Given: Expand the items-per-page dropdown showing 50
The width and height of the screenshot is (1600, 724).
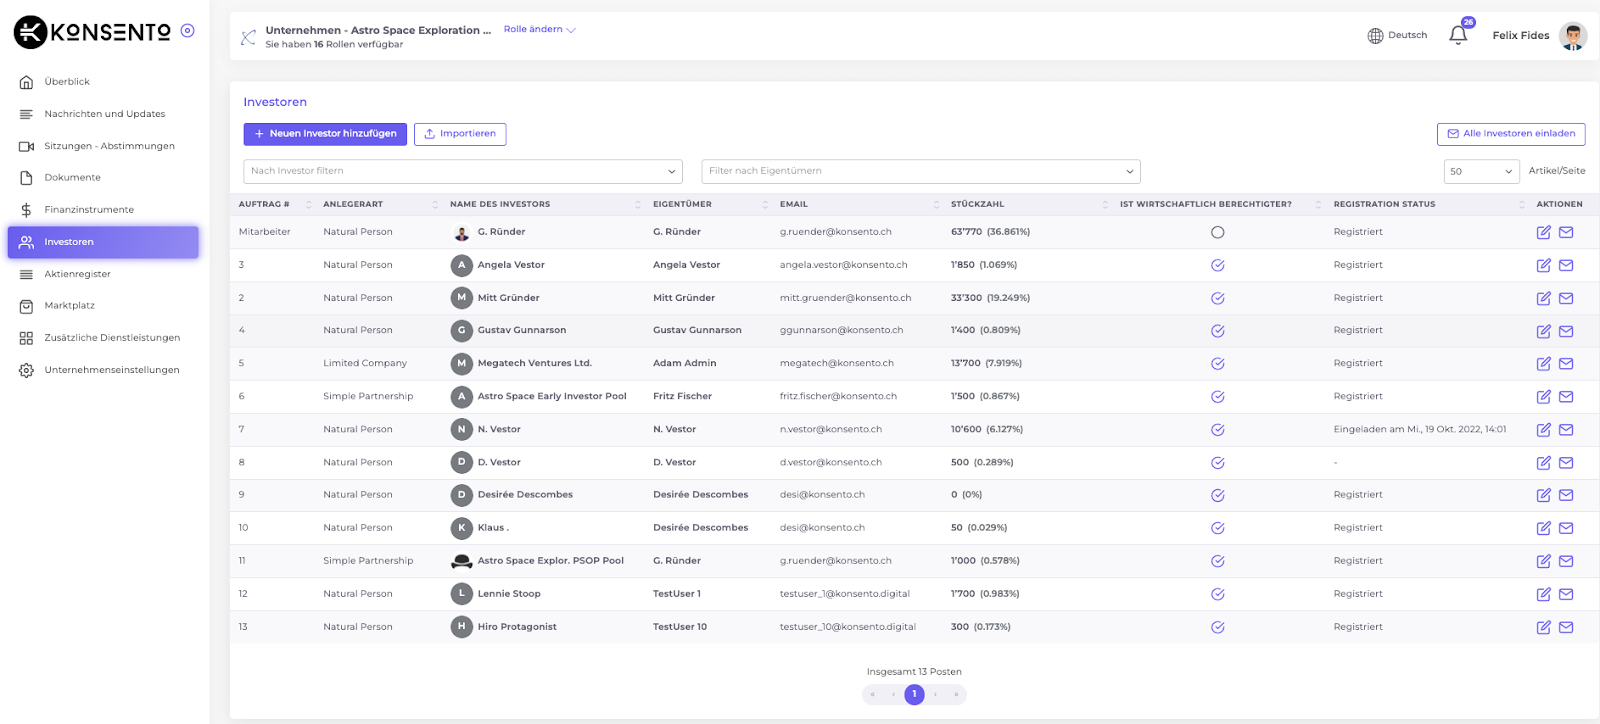Looking at the screenshot, I should [1481, 171].
